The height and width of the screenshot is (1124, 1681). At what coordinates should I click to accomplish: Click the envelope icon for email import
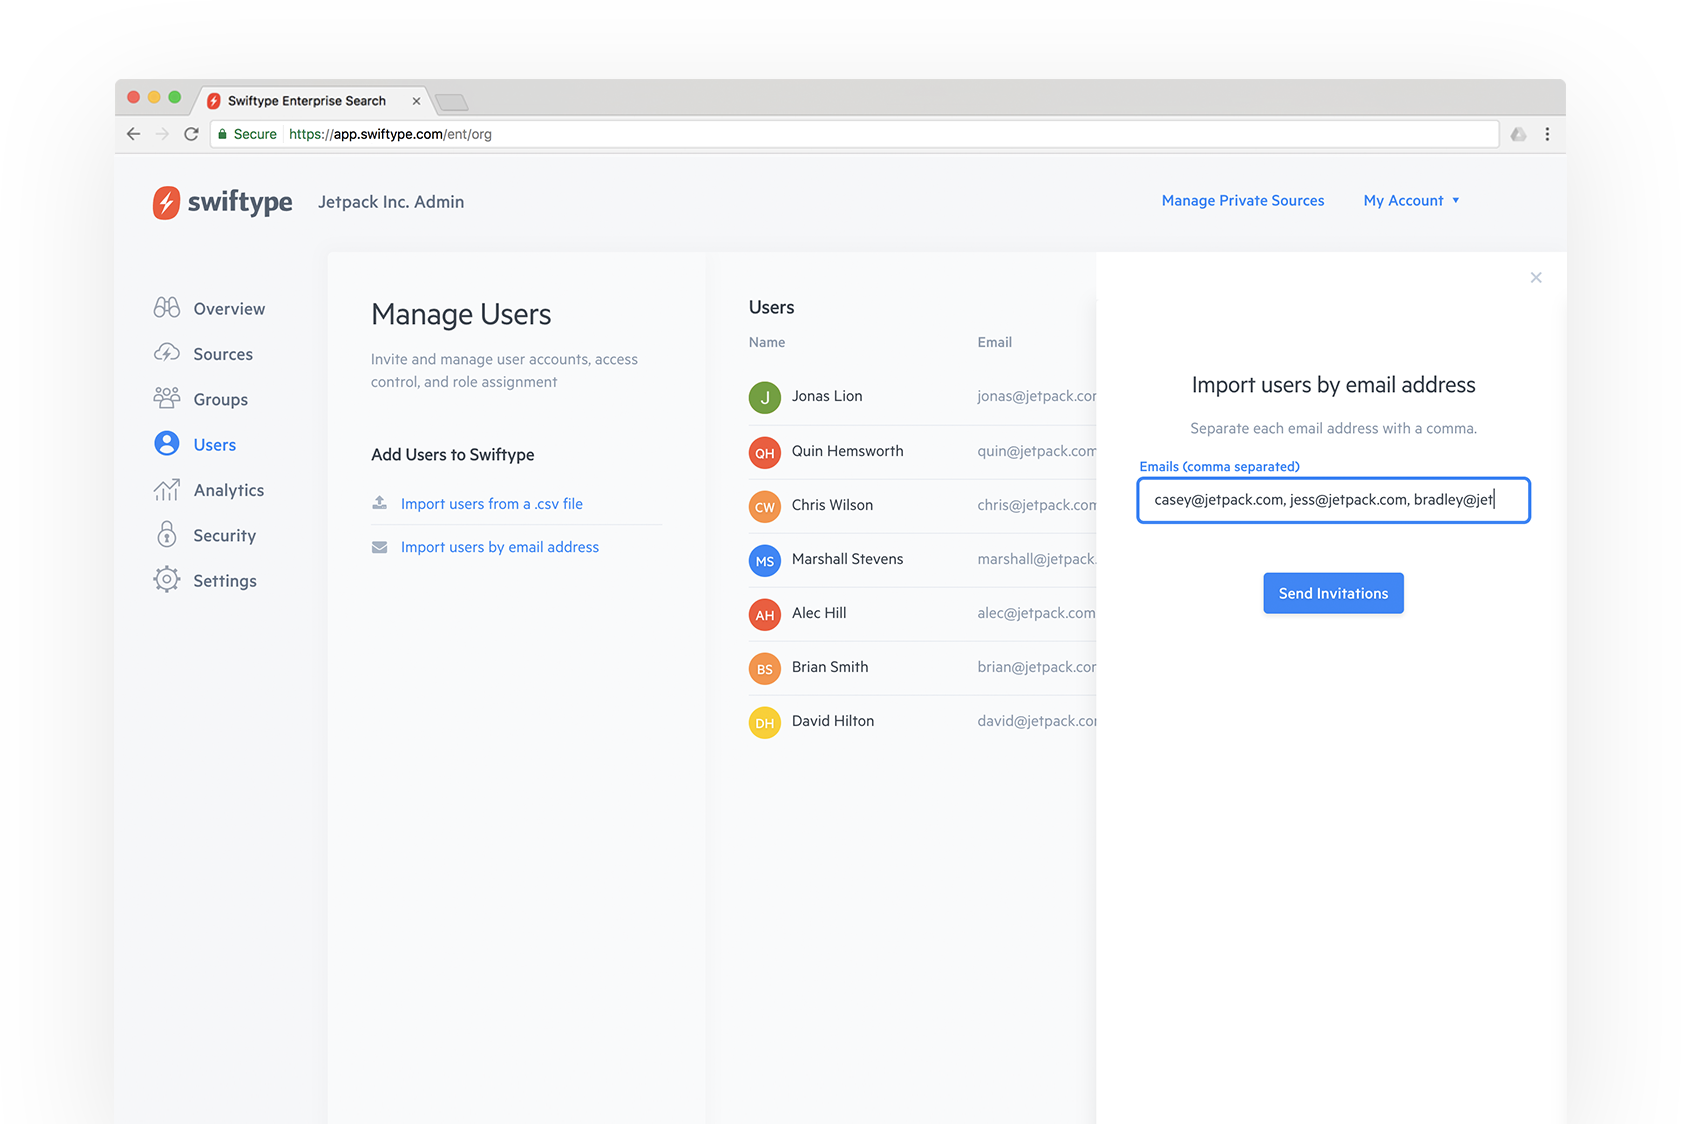(380, 547)
